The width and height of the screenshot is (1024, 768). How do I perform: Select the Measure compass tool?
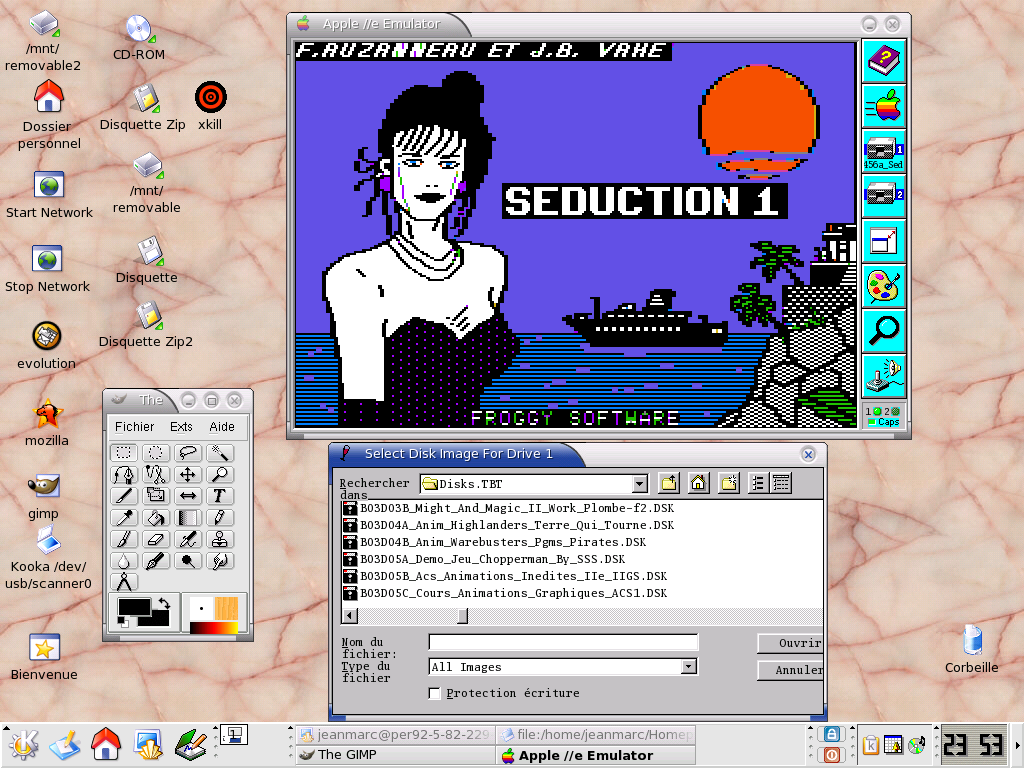123,581
